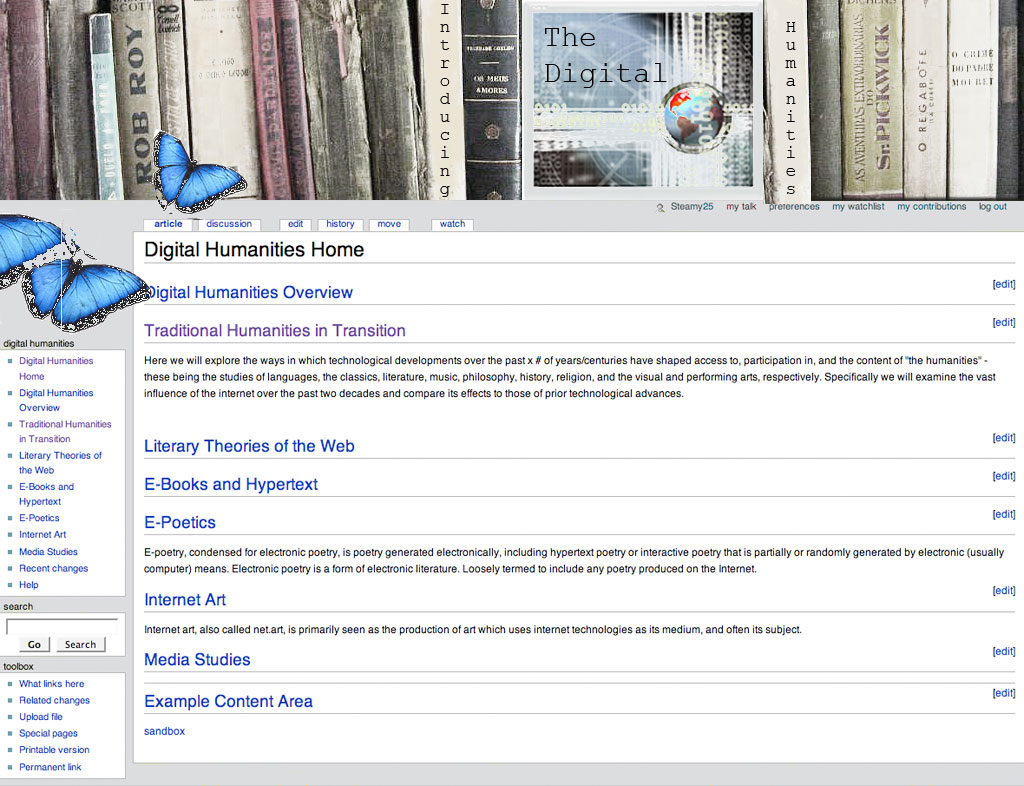Edit the E-Books and Hypertext section
Screen dimensions: 1024x786
click(1004, 476)
